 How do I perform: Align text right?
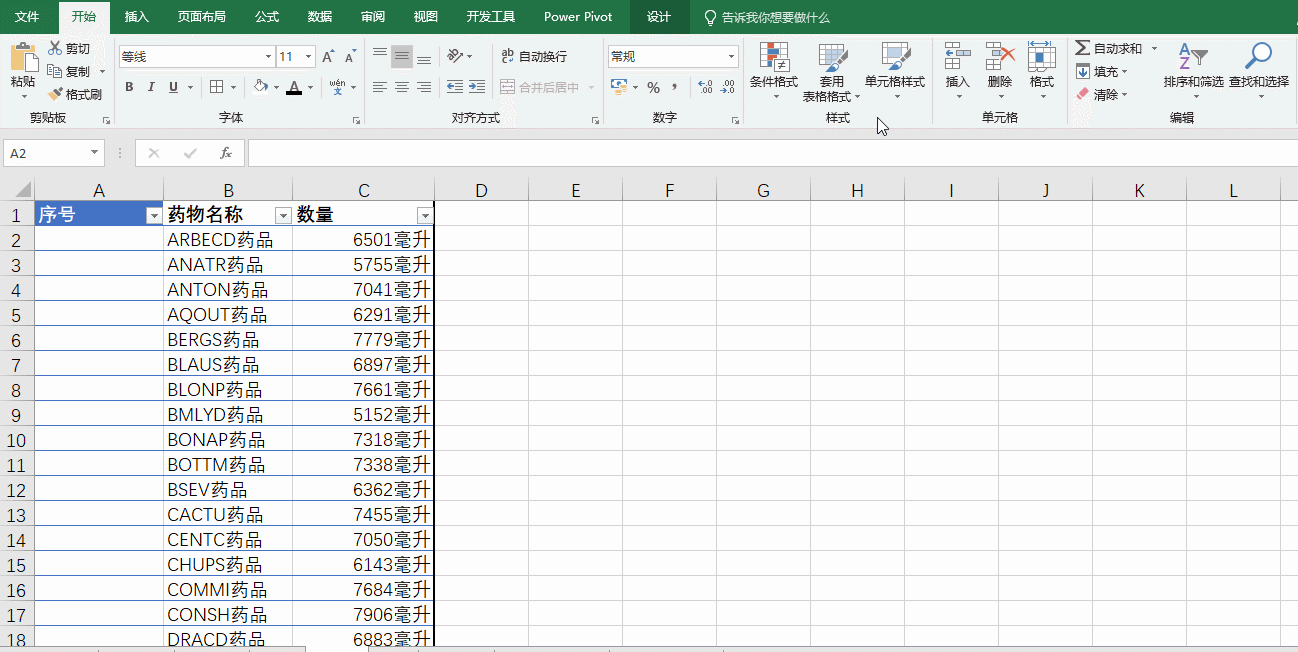click(424, 87)
